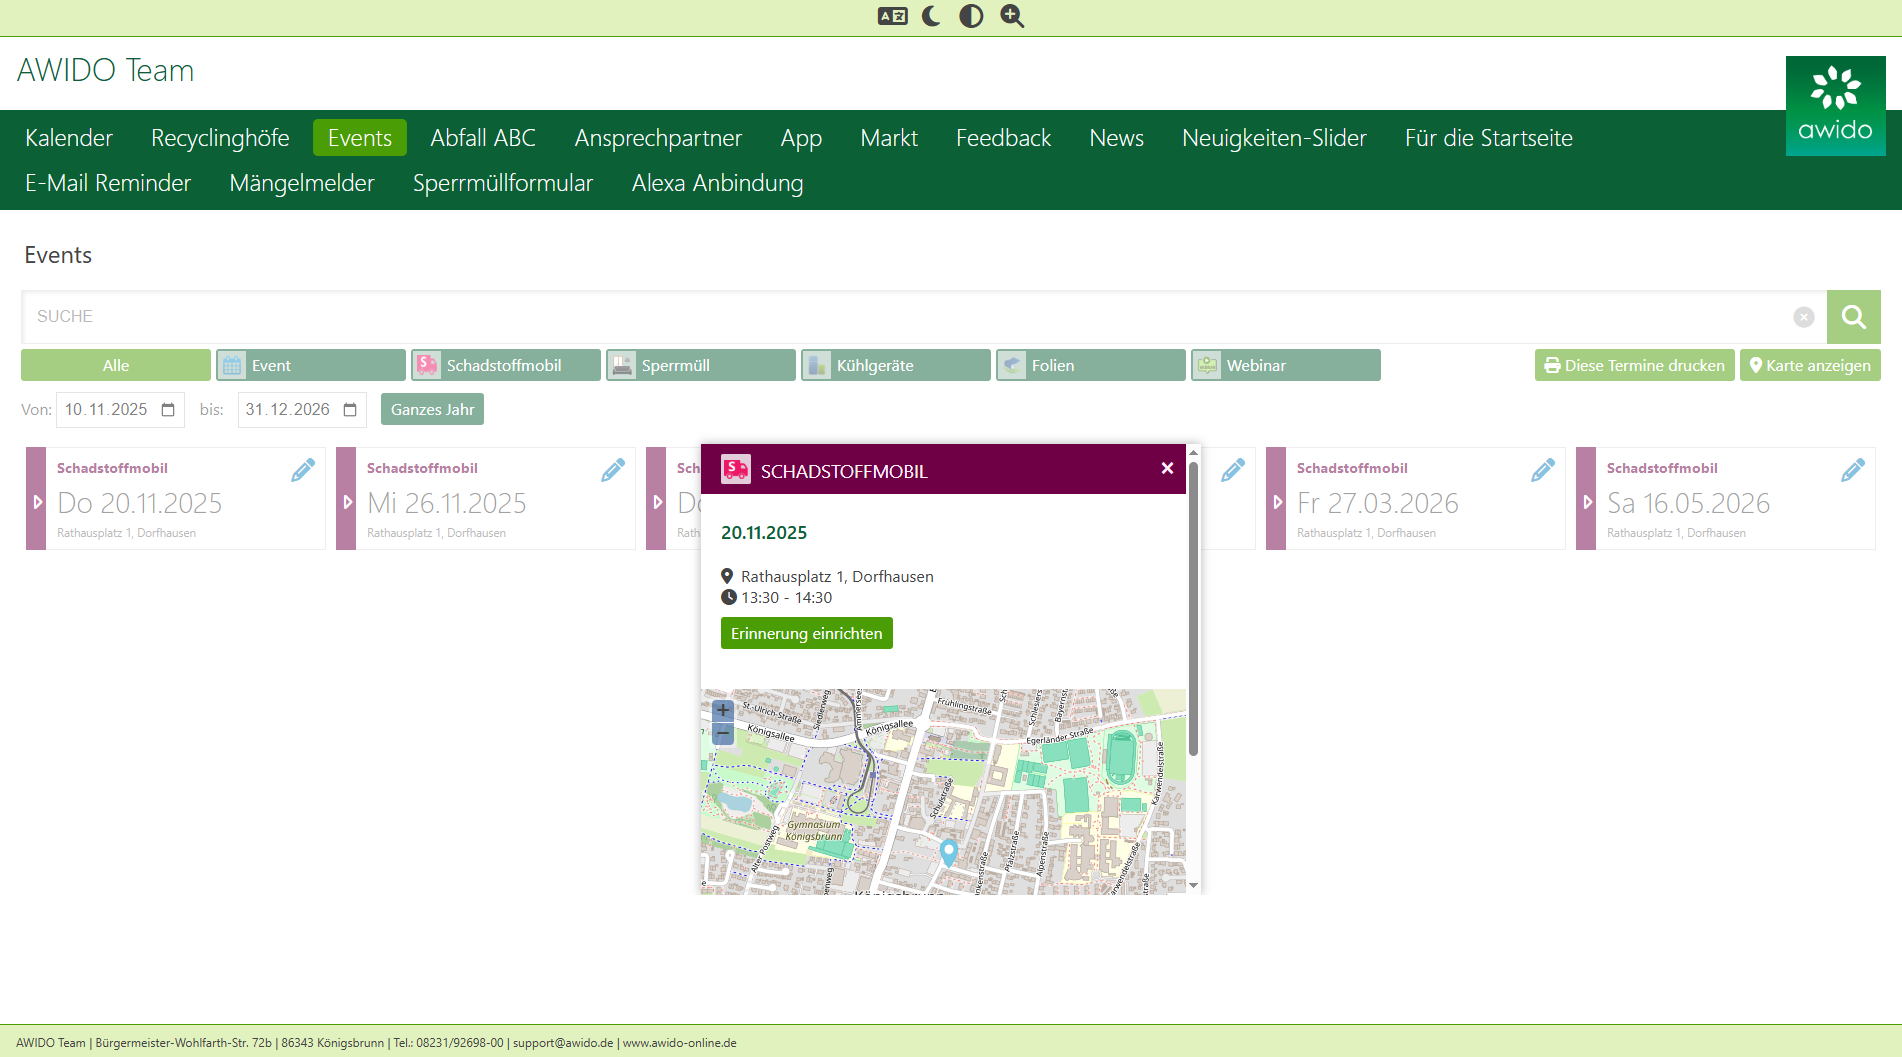Toggle high contrast mode icon
Viewport: 1902px width, 1057px height.
tap(971, 16)
